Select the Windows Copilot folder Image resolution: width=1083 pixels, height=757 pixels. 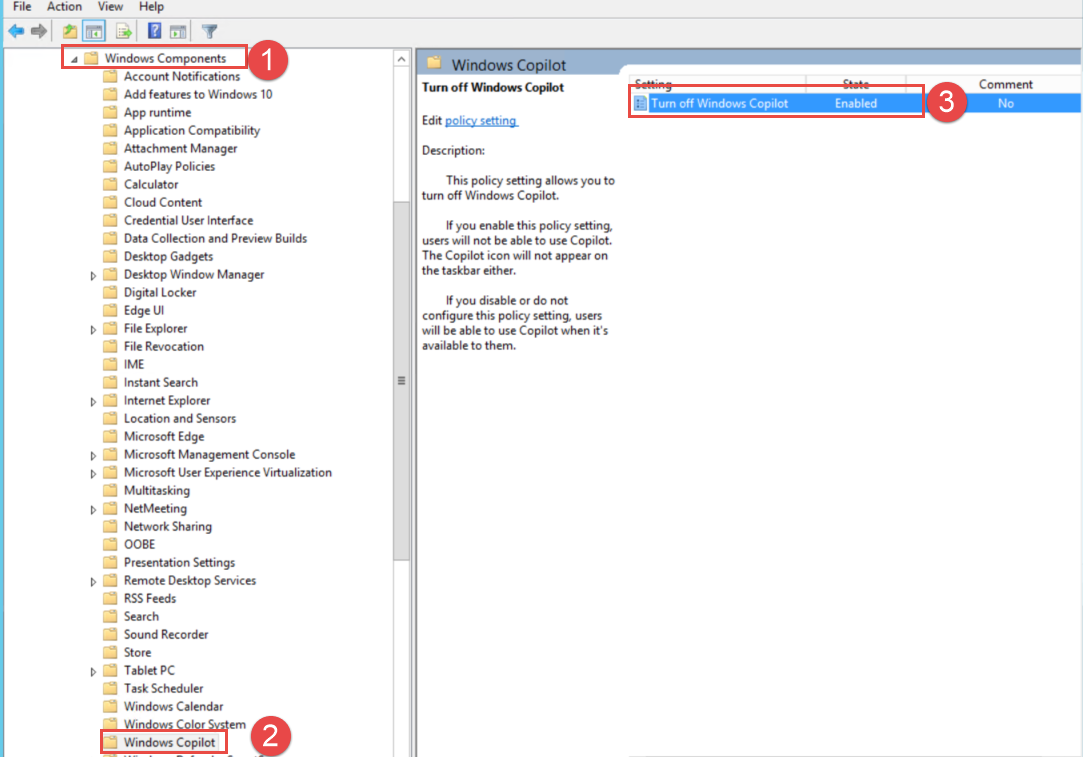tap(169, 742)
